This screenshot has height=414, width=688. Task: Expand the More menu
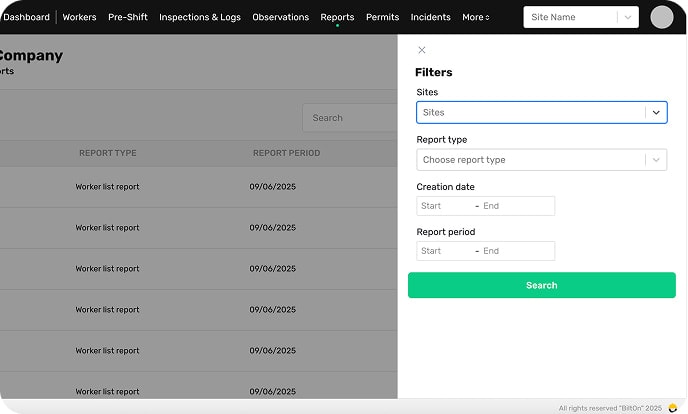coord(475,17)
